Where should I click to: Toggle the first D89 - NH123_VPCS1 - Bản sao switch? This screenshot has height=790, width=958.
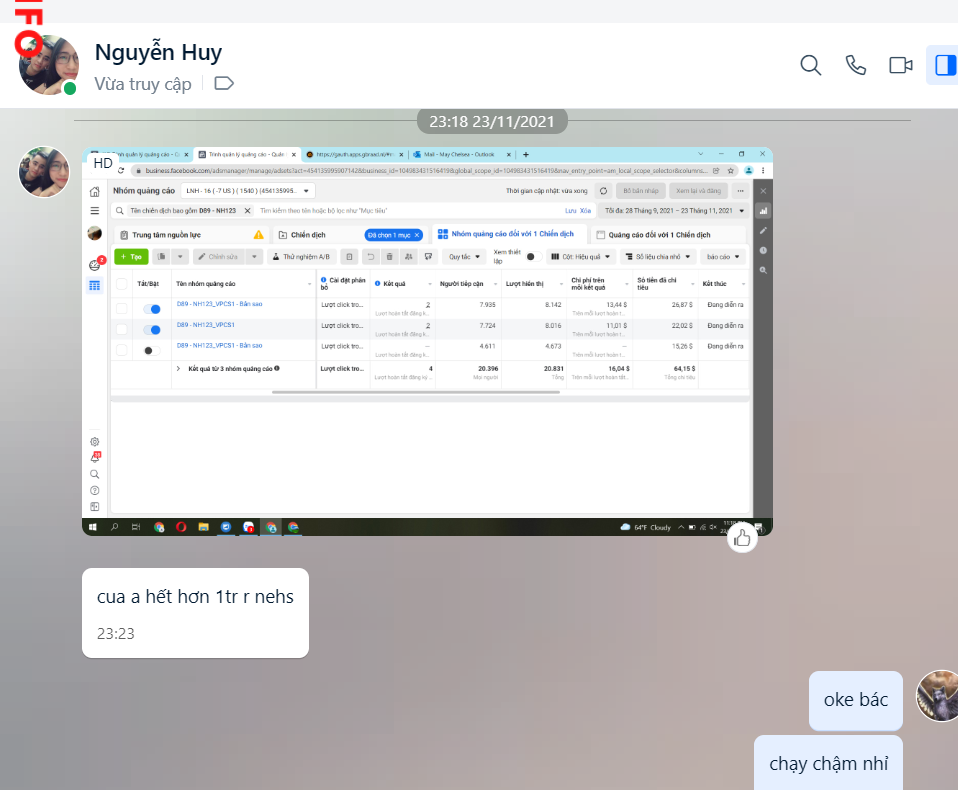[x=152, y=309]
